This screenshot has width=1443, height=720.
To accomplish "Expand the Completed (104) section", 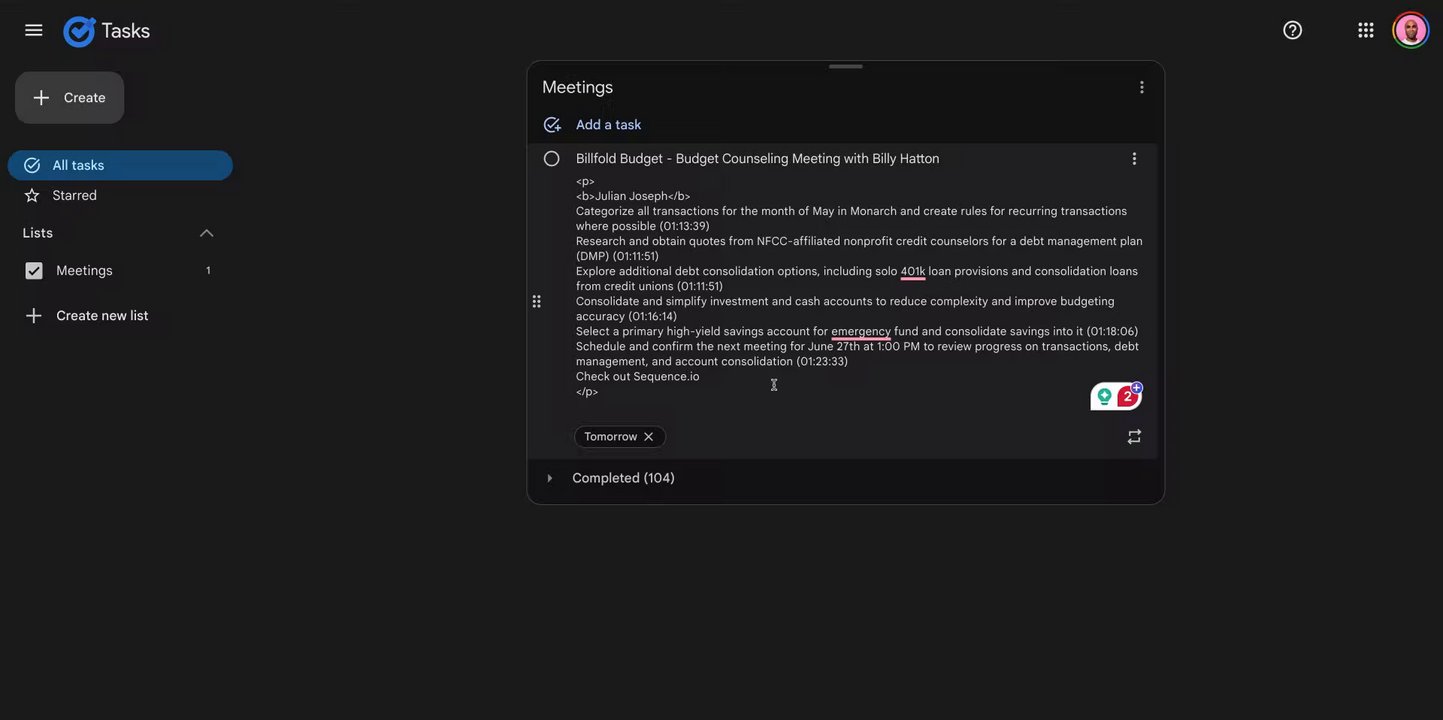I will pos(550,478).
